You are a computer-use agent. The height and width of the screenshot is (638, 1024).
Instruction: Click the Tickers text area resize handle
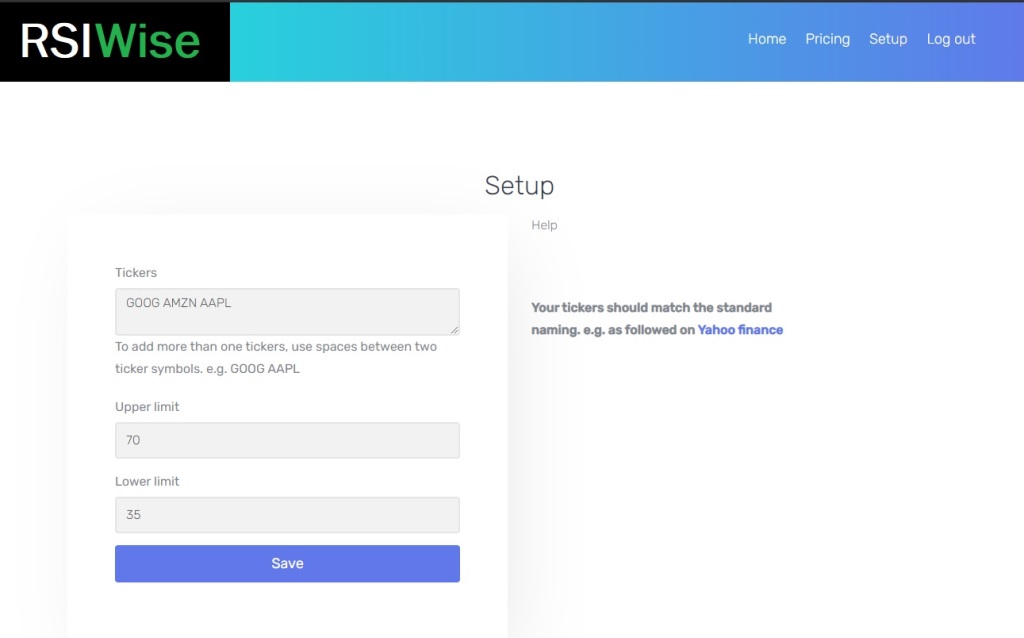click(x=455, y=330)
